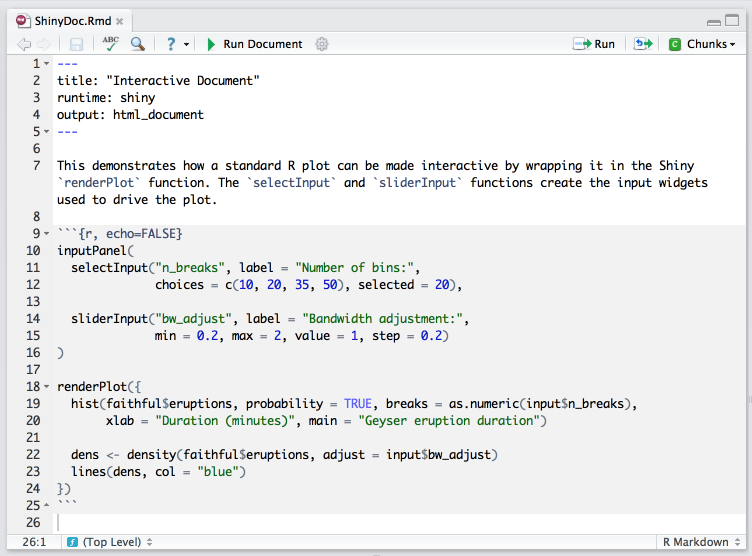752x556 pixels.
Task: Change the R Markdown file type selector
Action: [x=702, y=542]
